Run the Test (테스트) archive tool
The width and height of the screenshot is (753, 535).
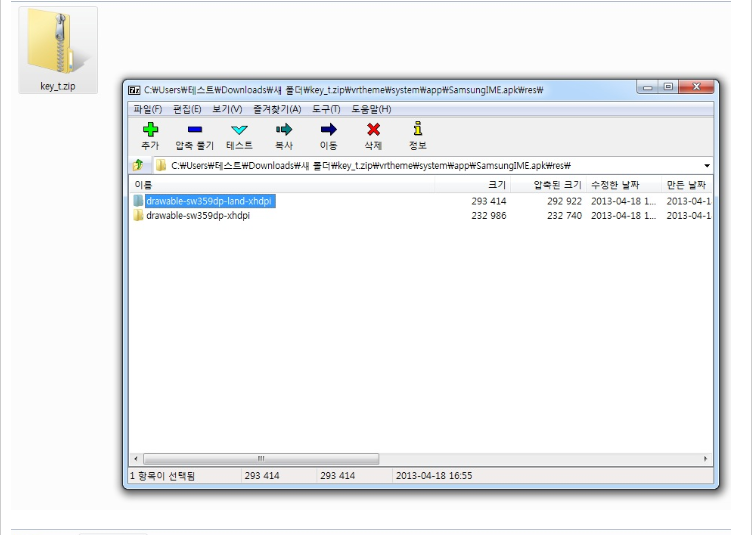(x=239, y=130)
